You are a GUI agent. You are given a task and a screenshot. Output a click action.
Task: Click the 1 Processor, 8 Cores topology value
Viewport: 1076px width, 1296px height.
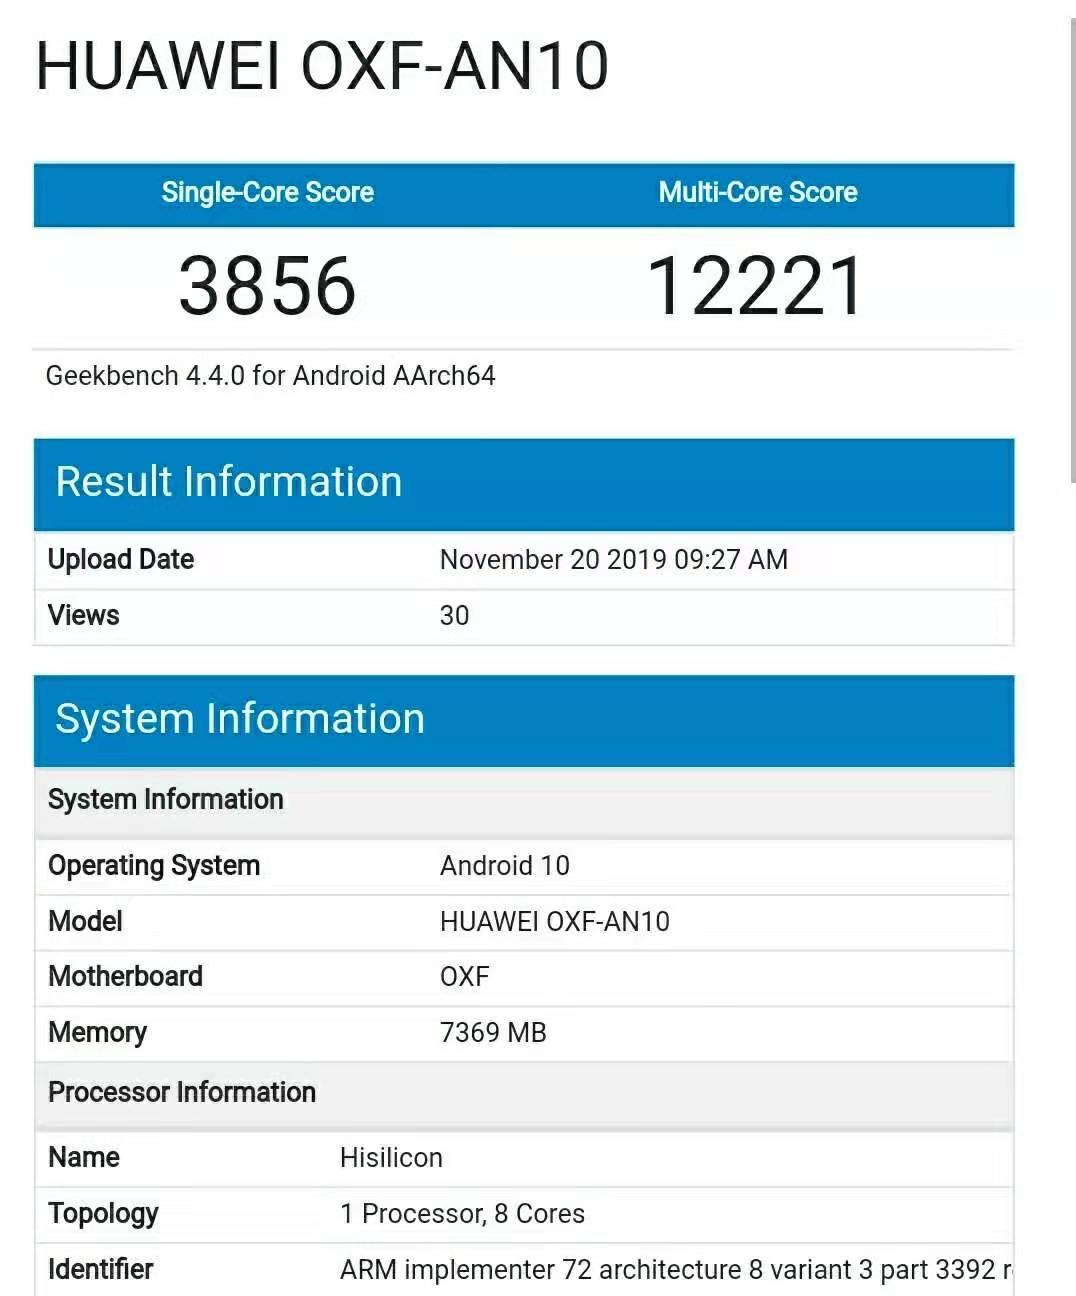pos(462,1214)
